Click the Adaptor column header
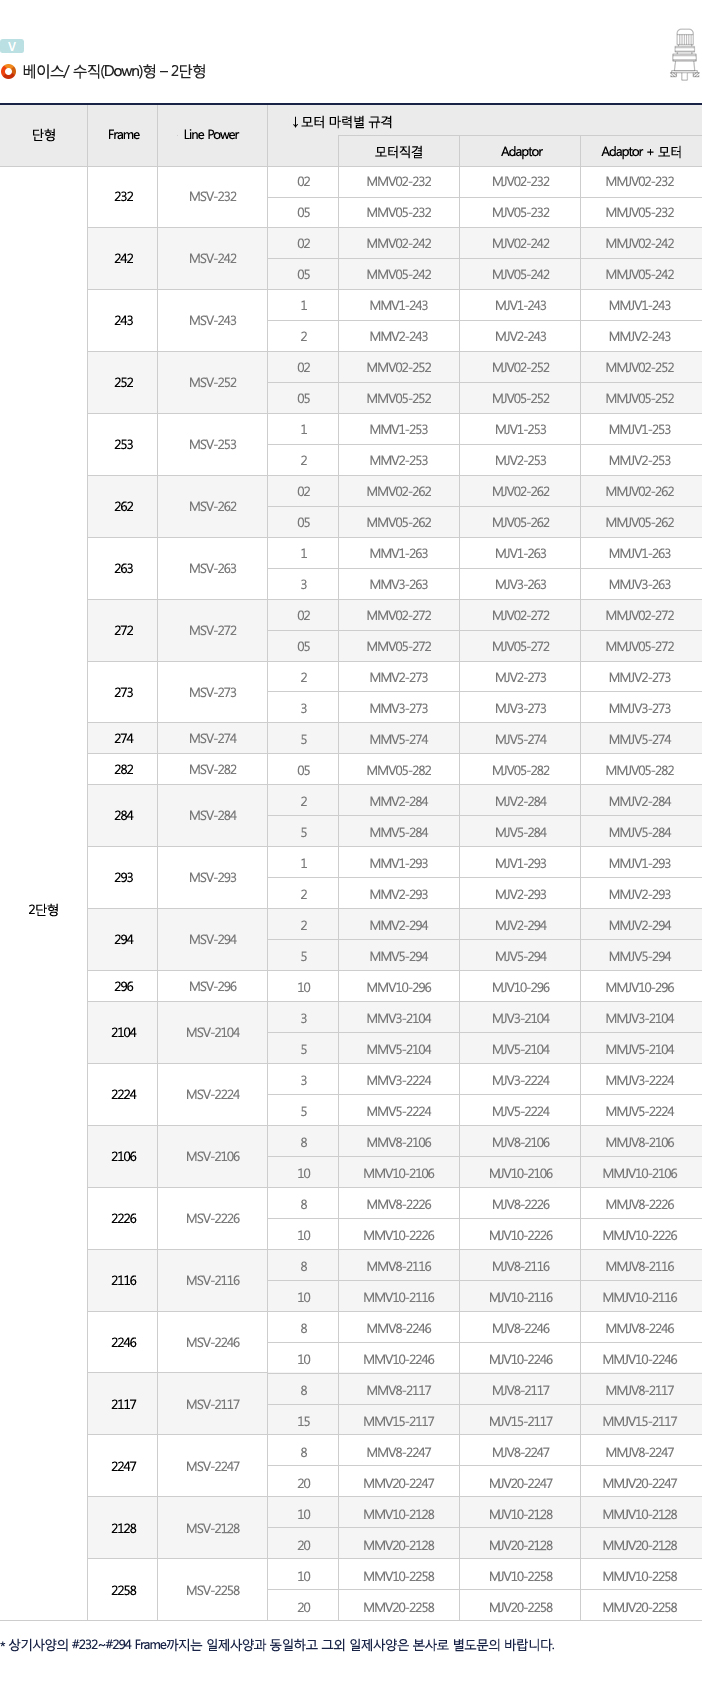Viewport: 702px width, 1688px height. (x=521, y=151)
